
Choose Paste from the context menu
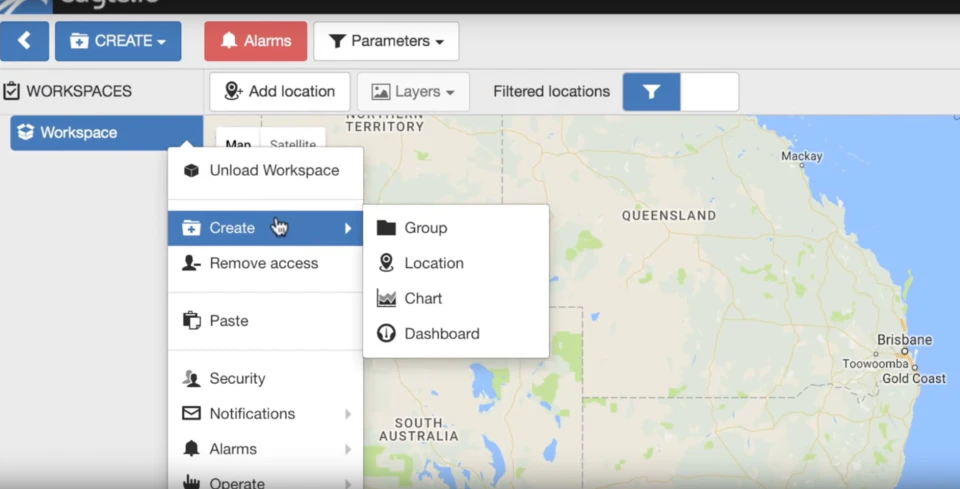(265, 321)
